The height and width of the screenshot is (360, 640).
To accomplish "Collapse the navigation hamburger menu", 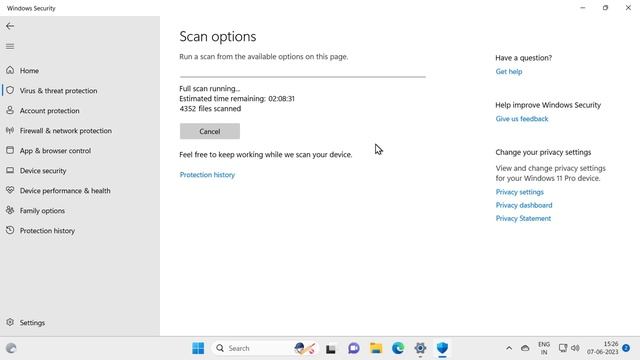I will pos(10,46).
